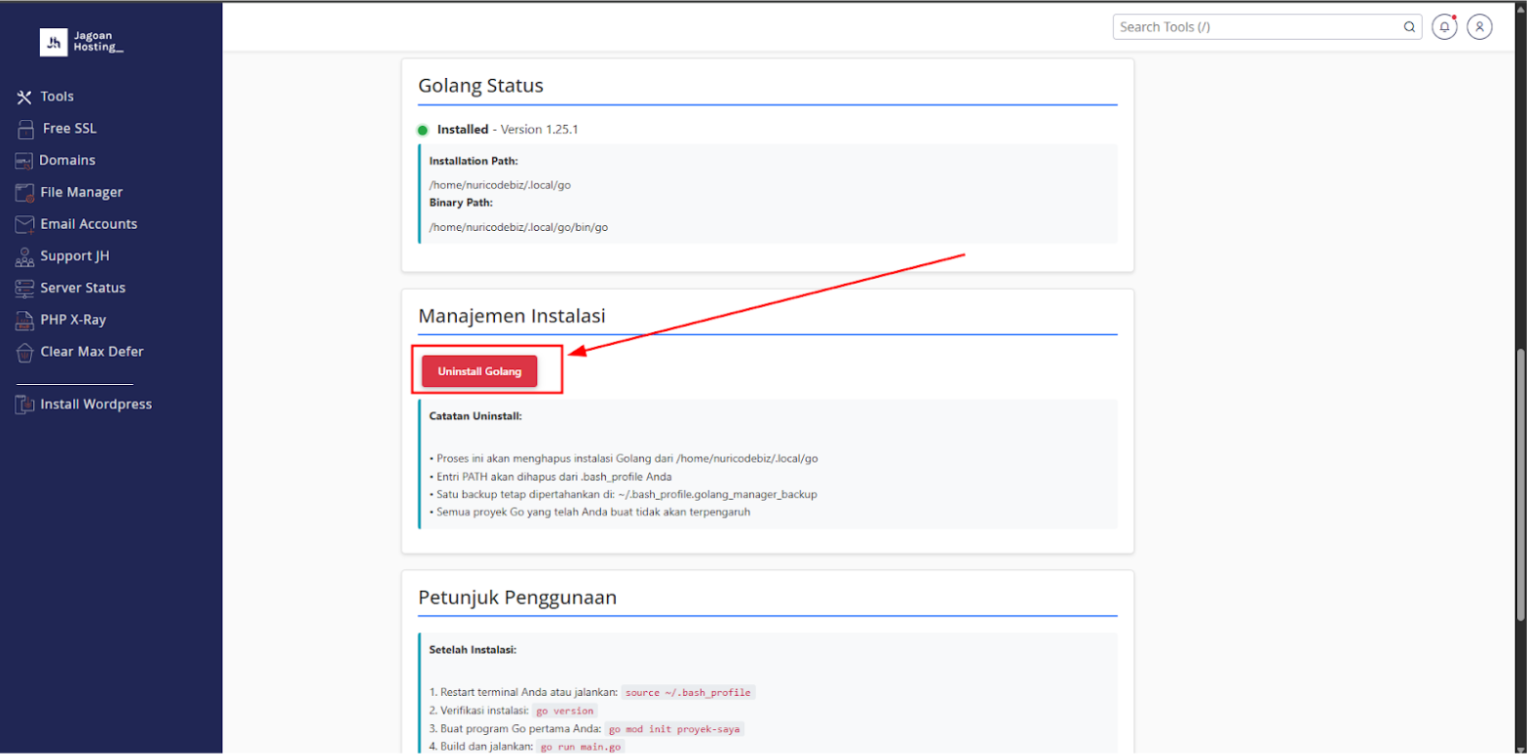
Task: Click the search magnifier icon
Action: (1409, 27)
